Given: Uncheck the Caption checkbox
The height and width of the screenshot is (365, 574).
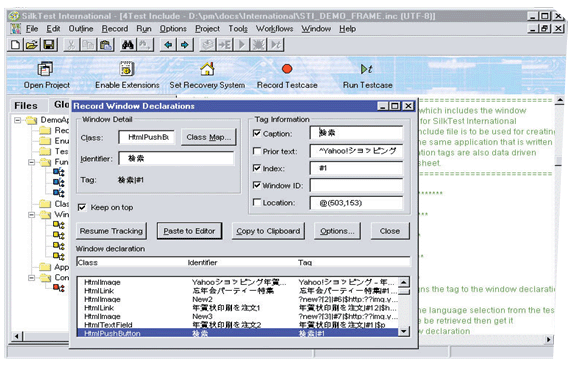Looking at the screenshot, I should click(x=257, y=133).
